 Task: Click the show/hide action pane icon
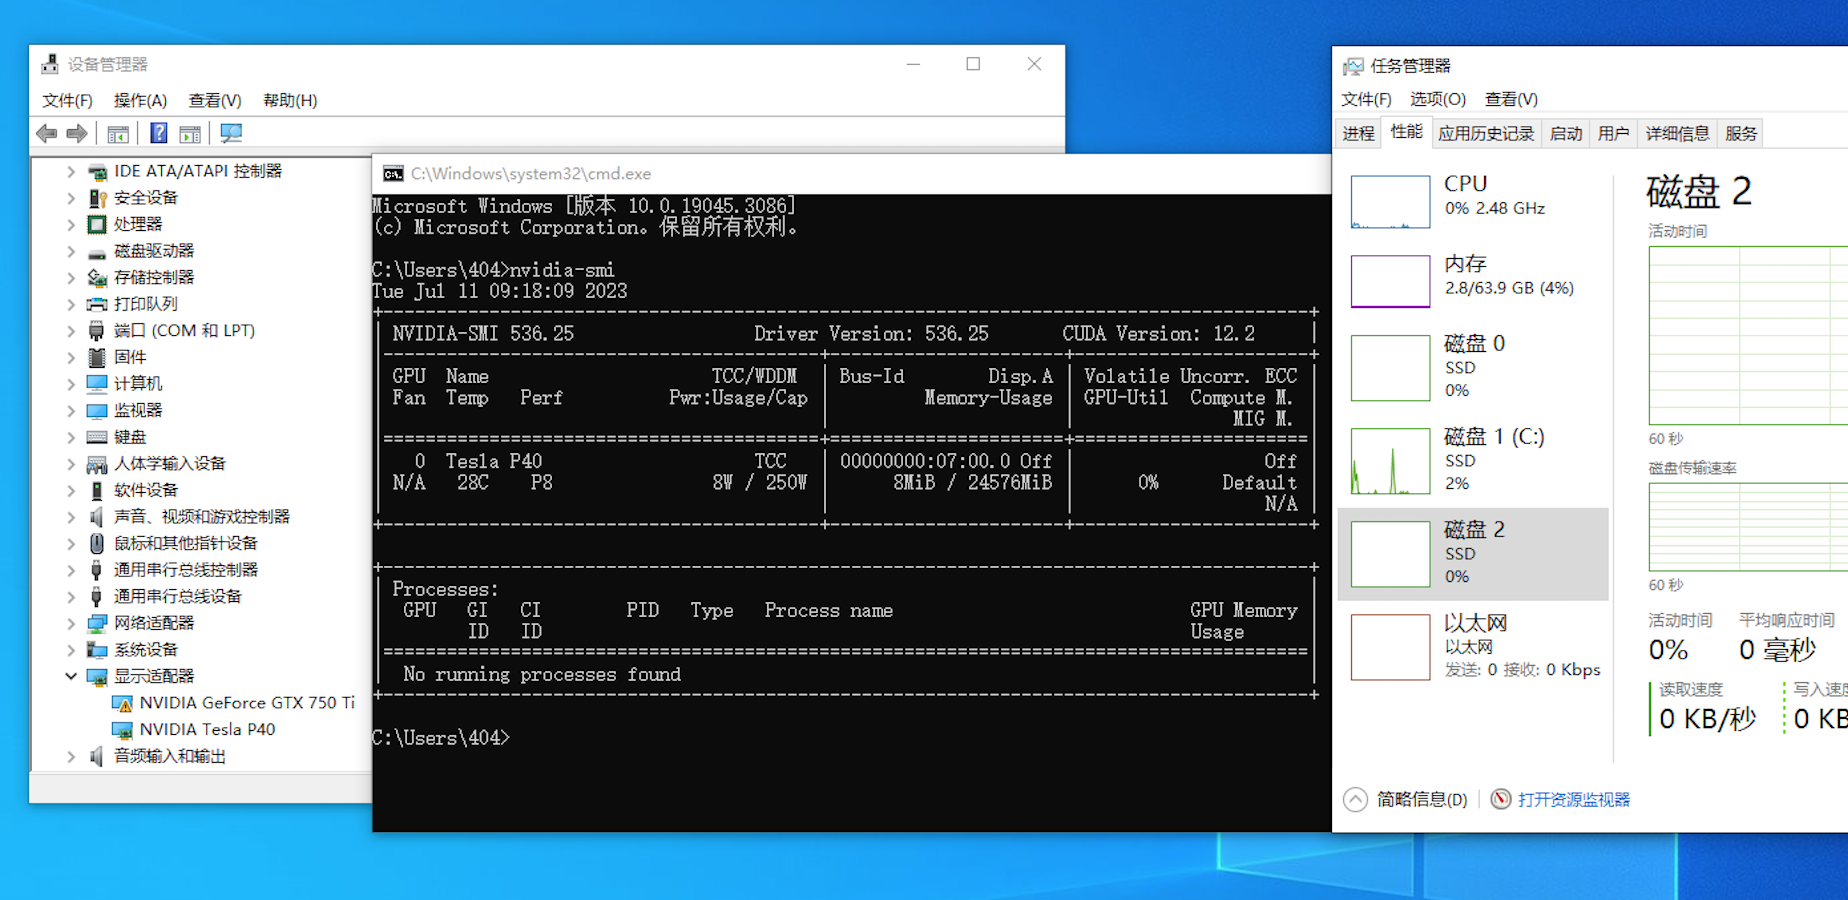coord(190,133)
